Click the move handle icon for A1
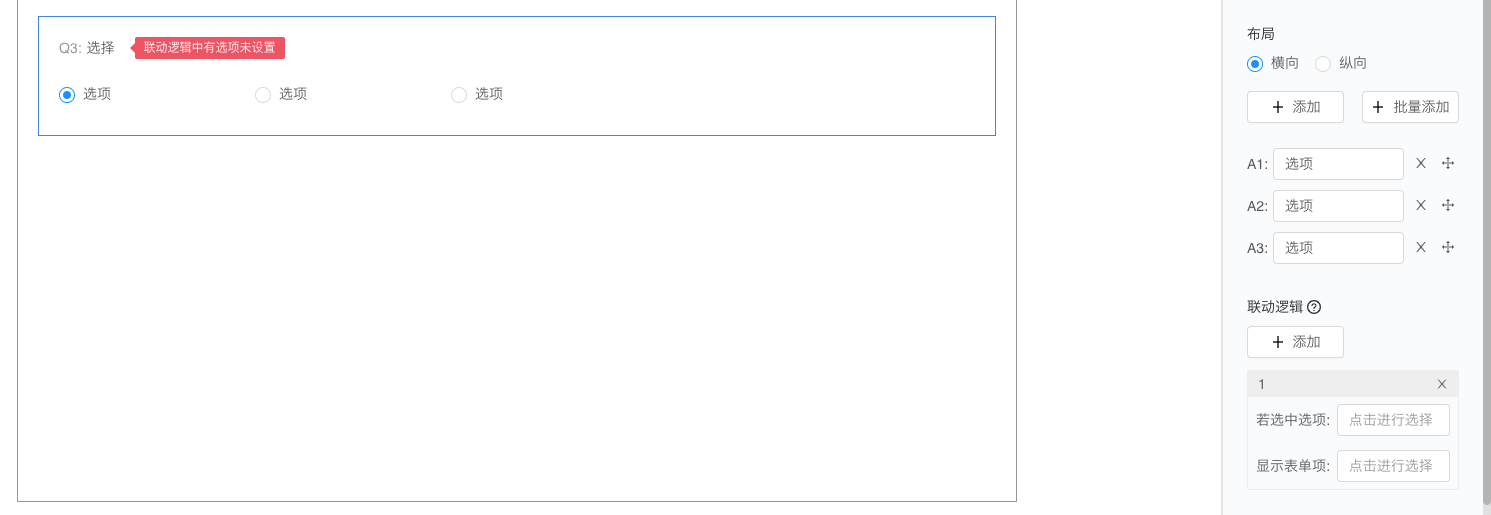Screen dimensions: 1491x515 1447,163
